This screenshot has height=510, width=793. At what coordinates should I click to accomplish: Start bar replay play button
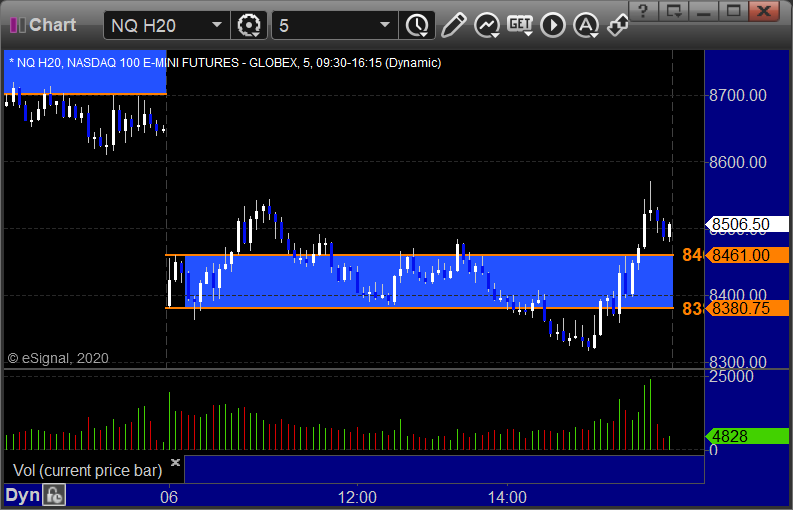pyautogui.click(x=552, y=25)
